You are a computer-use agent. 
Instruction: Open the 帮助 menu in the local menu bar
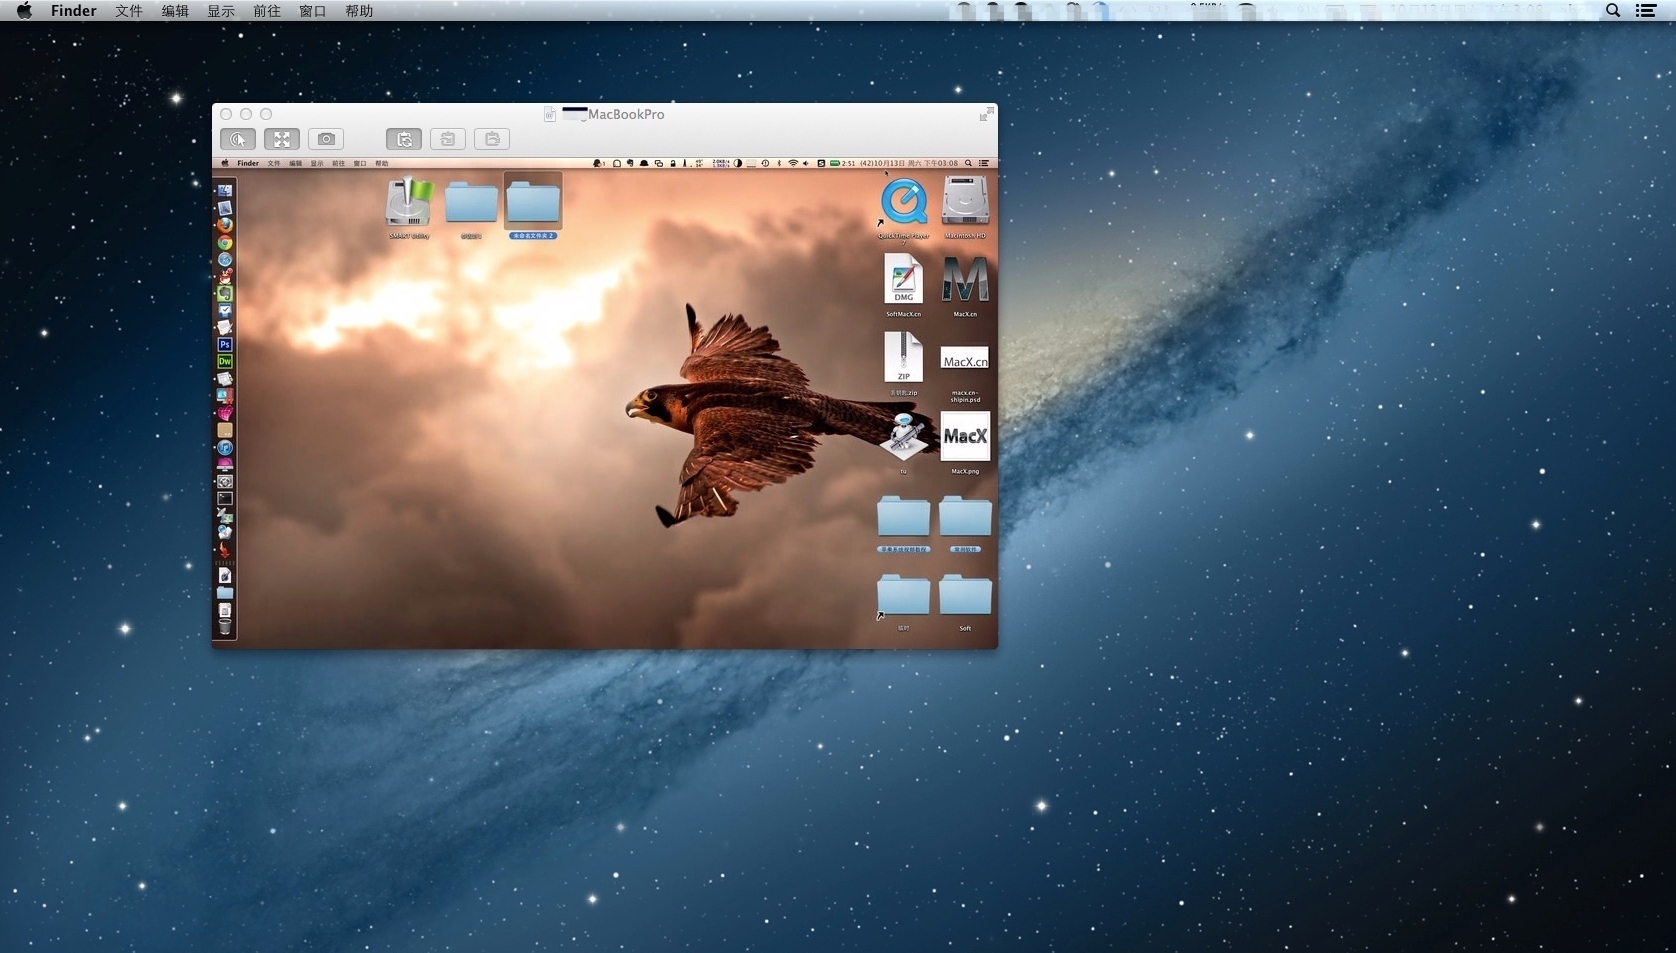359,11
